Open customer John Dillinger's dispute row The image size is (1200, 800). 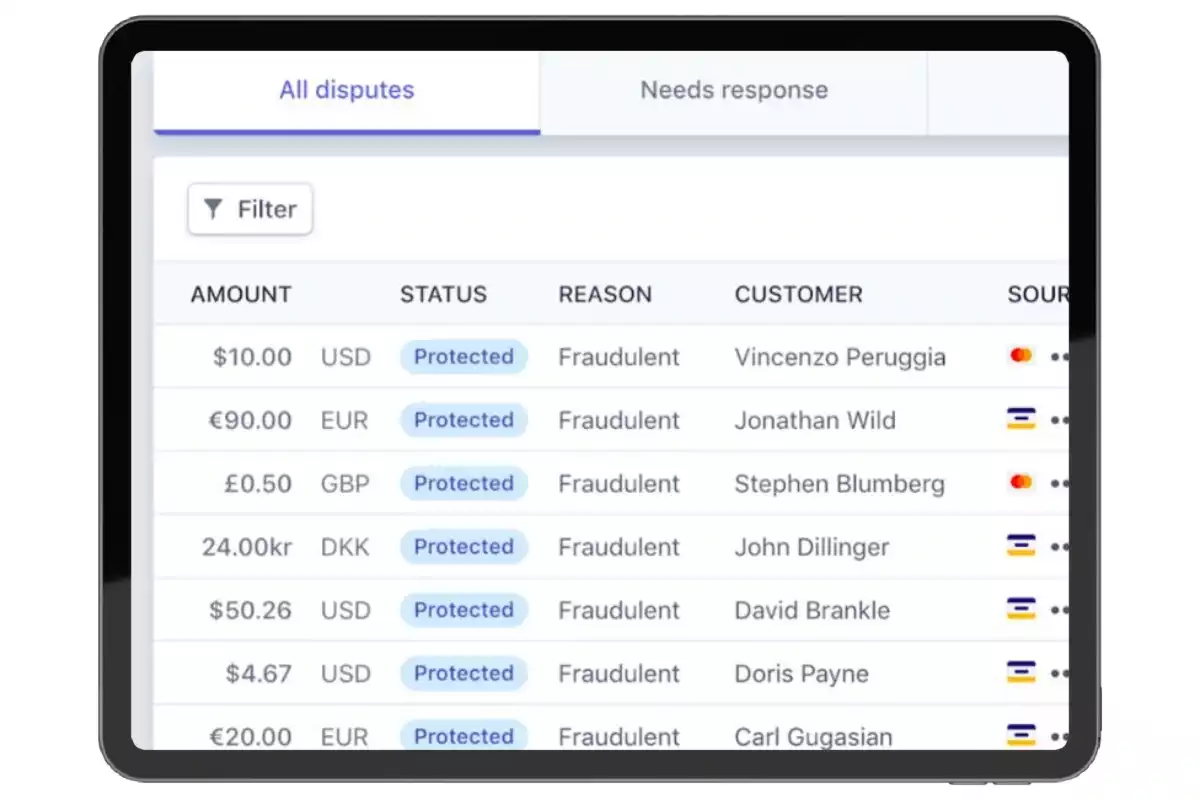point(811,547)
